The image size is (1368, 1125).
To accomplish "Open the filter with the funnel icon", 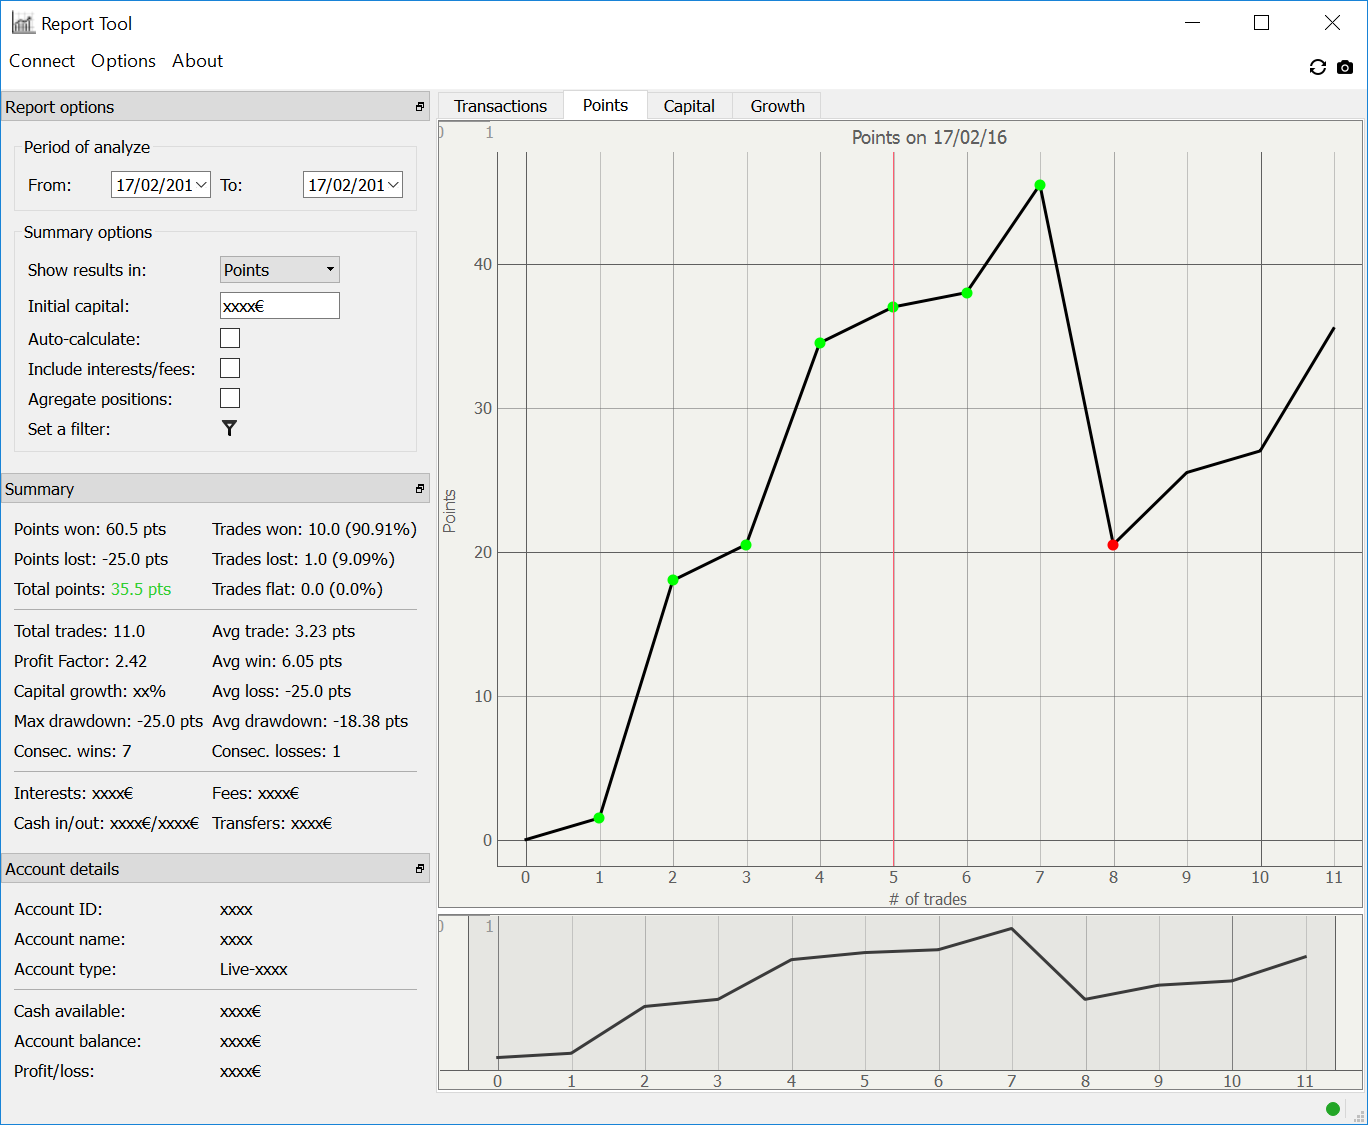I will point(230,428).
